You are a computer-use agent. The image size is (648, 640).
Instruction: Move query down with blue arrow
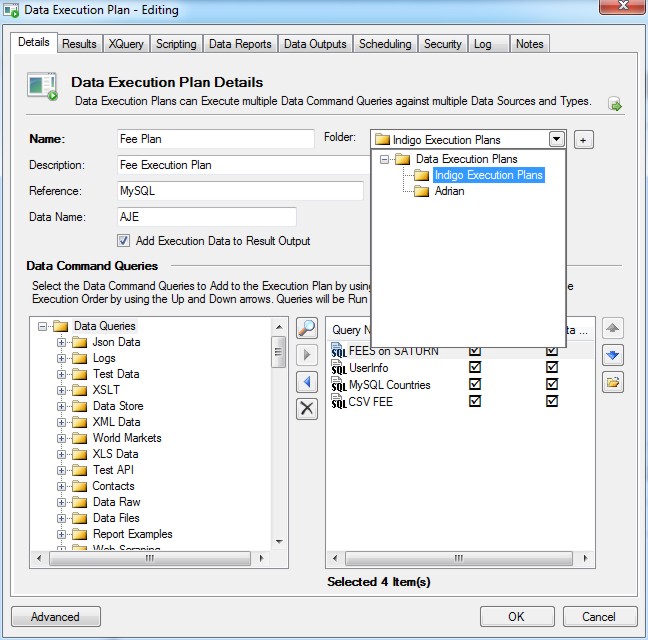613,355
